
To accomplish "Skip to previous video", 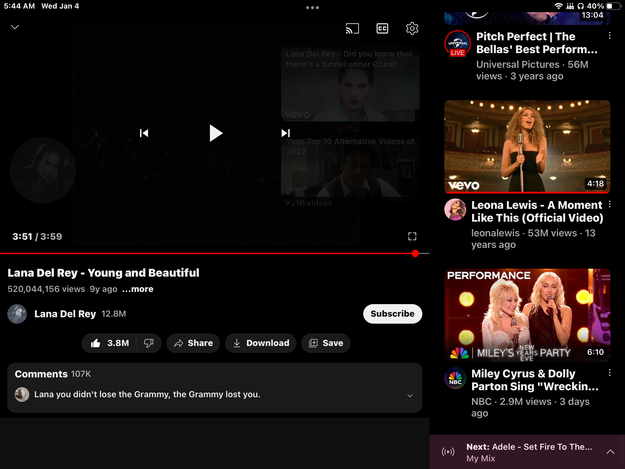I will (144, 133).
